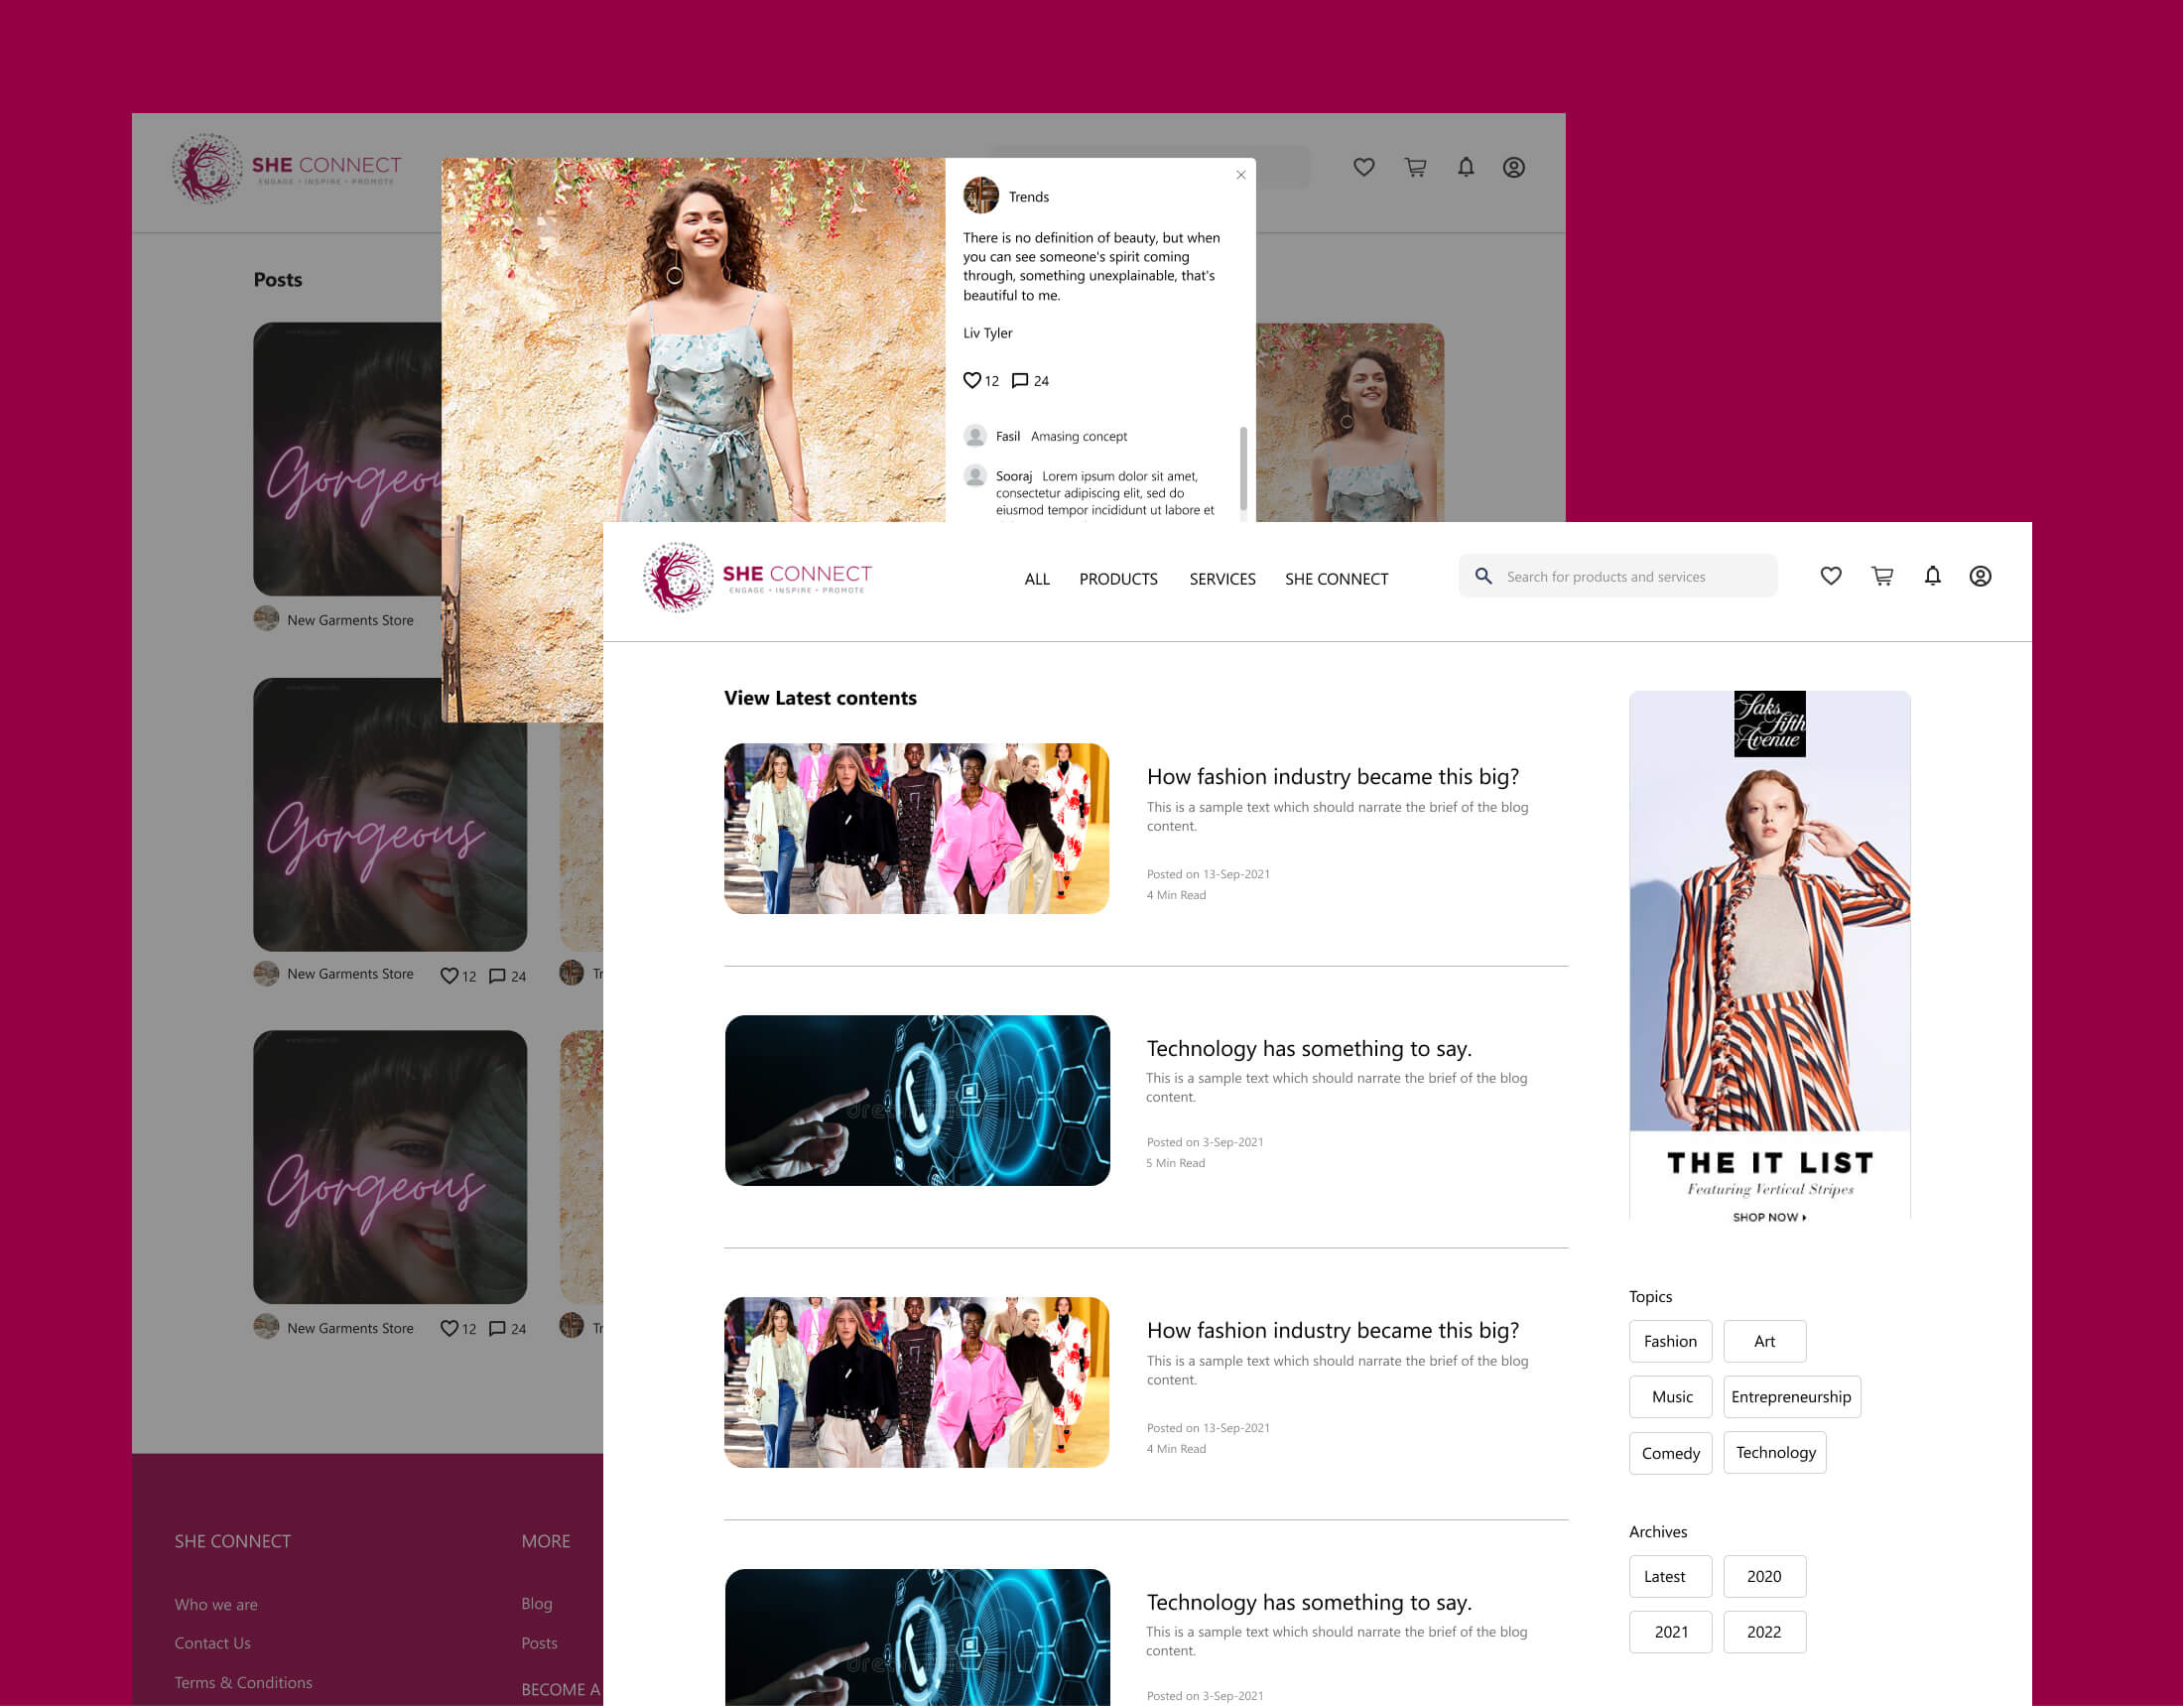Close the Trends post popup
This screenshot has height=1706, width=2184.
click(x=1241, y=175)
